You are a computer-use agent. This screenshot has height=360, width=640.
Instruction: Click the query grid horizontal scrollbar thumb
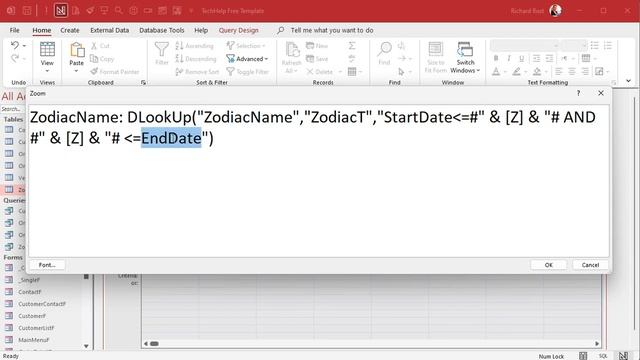[x=154, y=344]
